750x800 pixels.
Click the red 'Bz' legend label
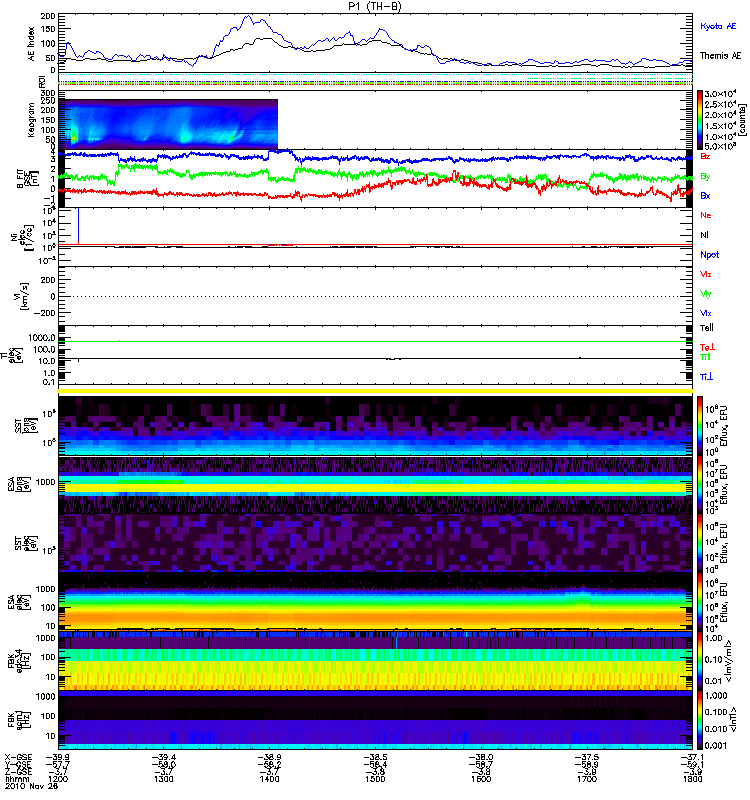[705, 157]
